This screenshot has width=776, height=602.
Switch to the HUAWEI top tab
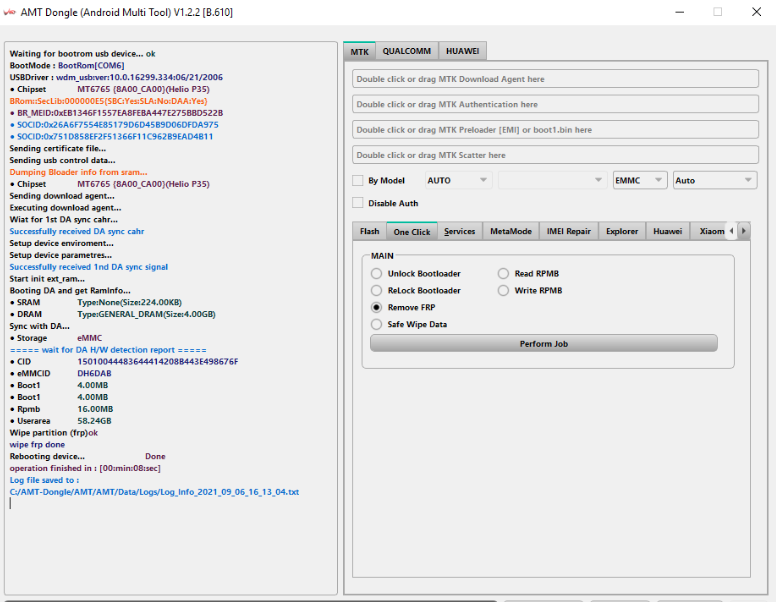point(462,51)
